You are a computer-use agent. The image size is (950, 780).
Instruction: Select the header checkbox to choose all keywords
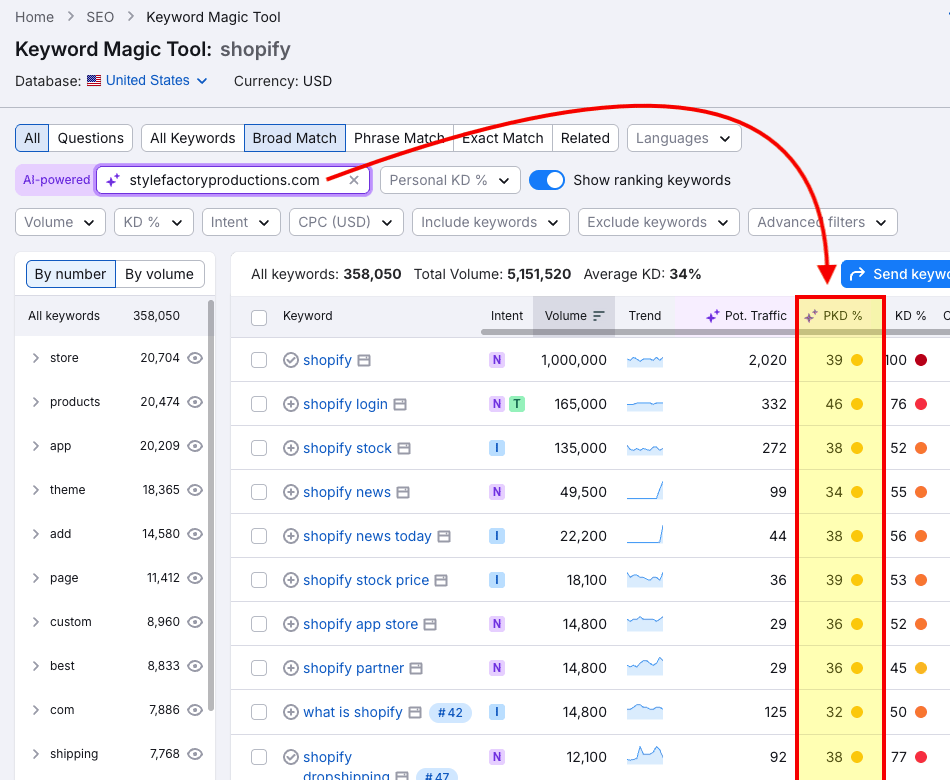(259, 316)
